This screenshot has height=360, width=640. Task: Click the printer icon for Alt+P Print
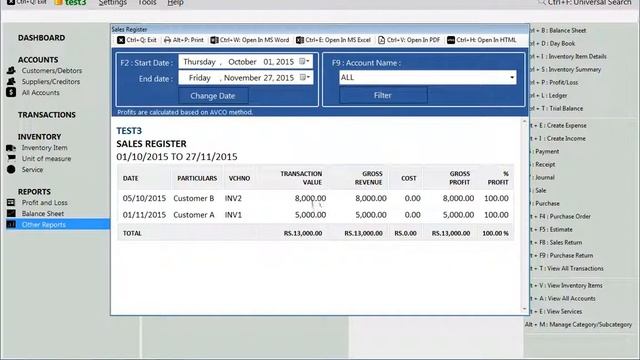[x=167, y=40]
